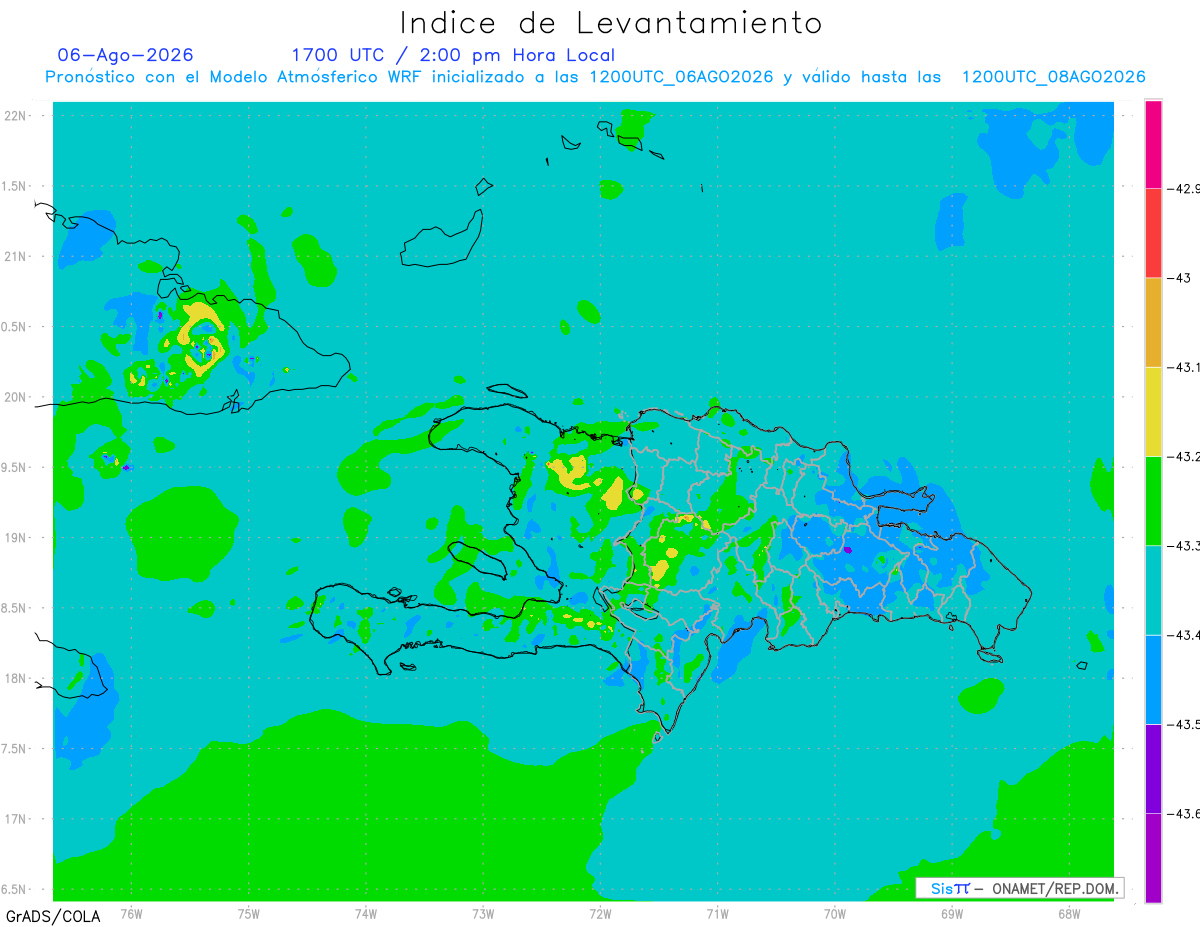
Task: Click the legend value "-43.2"
Action: (x=1183, y=457)
